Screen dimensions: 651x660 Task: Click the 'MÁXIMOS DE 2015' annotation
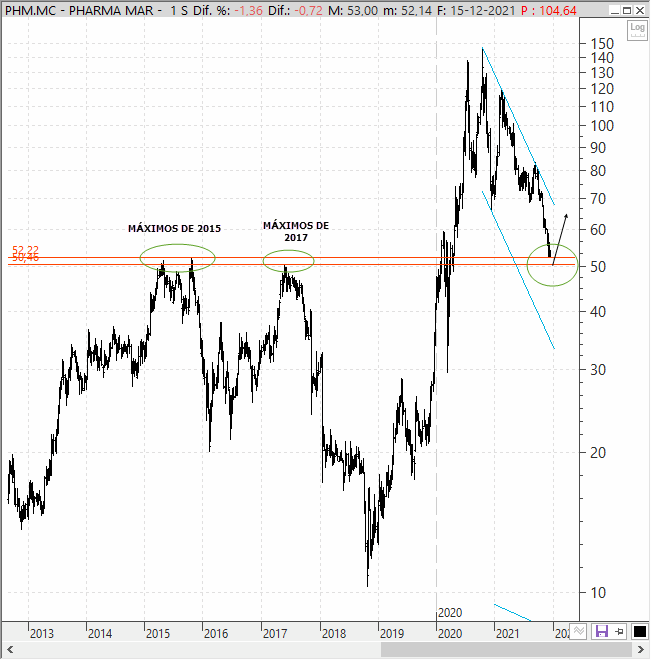click(174, 229)
